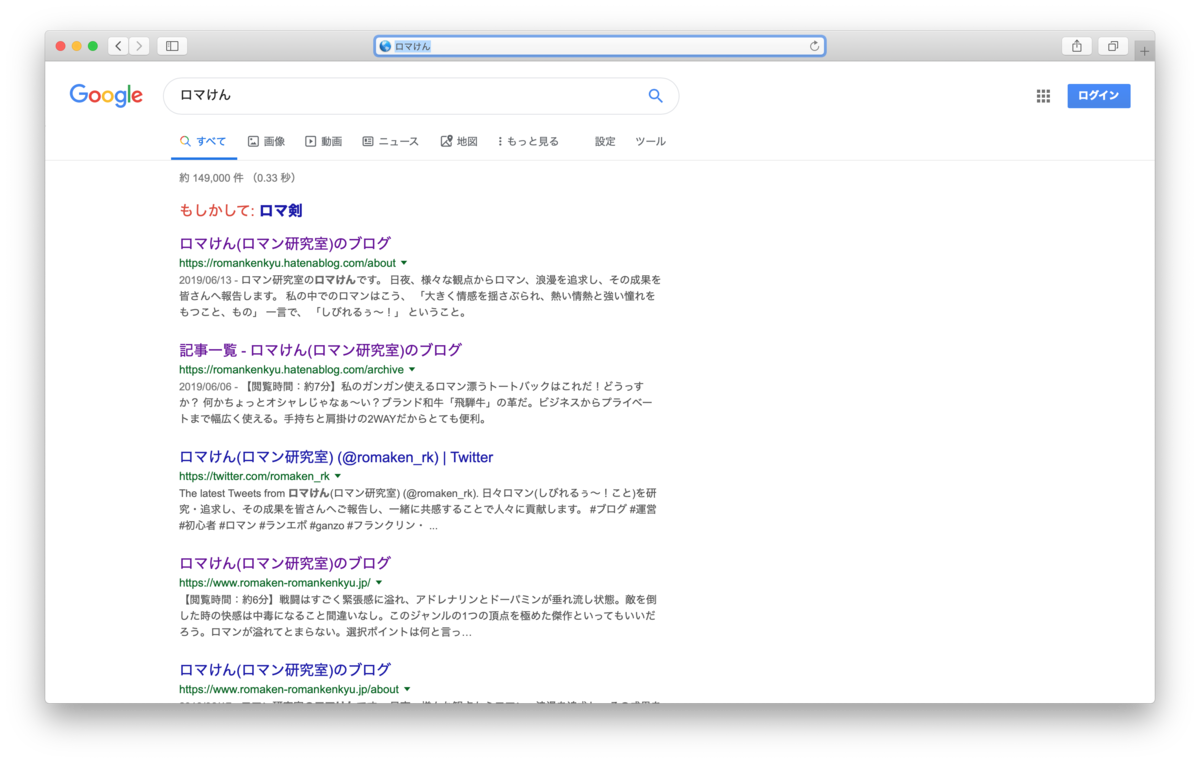The width and height of the screenshot is (1200, 763).
Task: Expand arrow next to twitter.com/romaken_rk URL
Action: pyautogui.click(x=338, y=476)
